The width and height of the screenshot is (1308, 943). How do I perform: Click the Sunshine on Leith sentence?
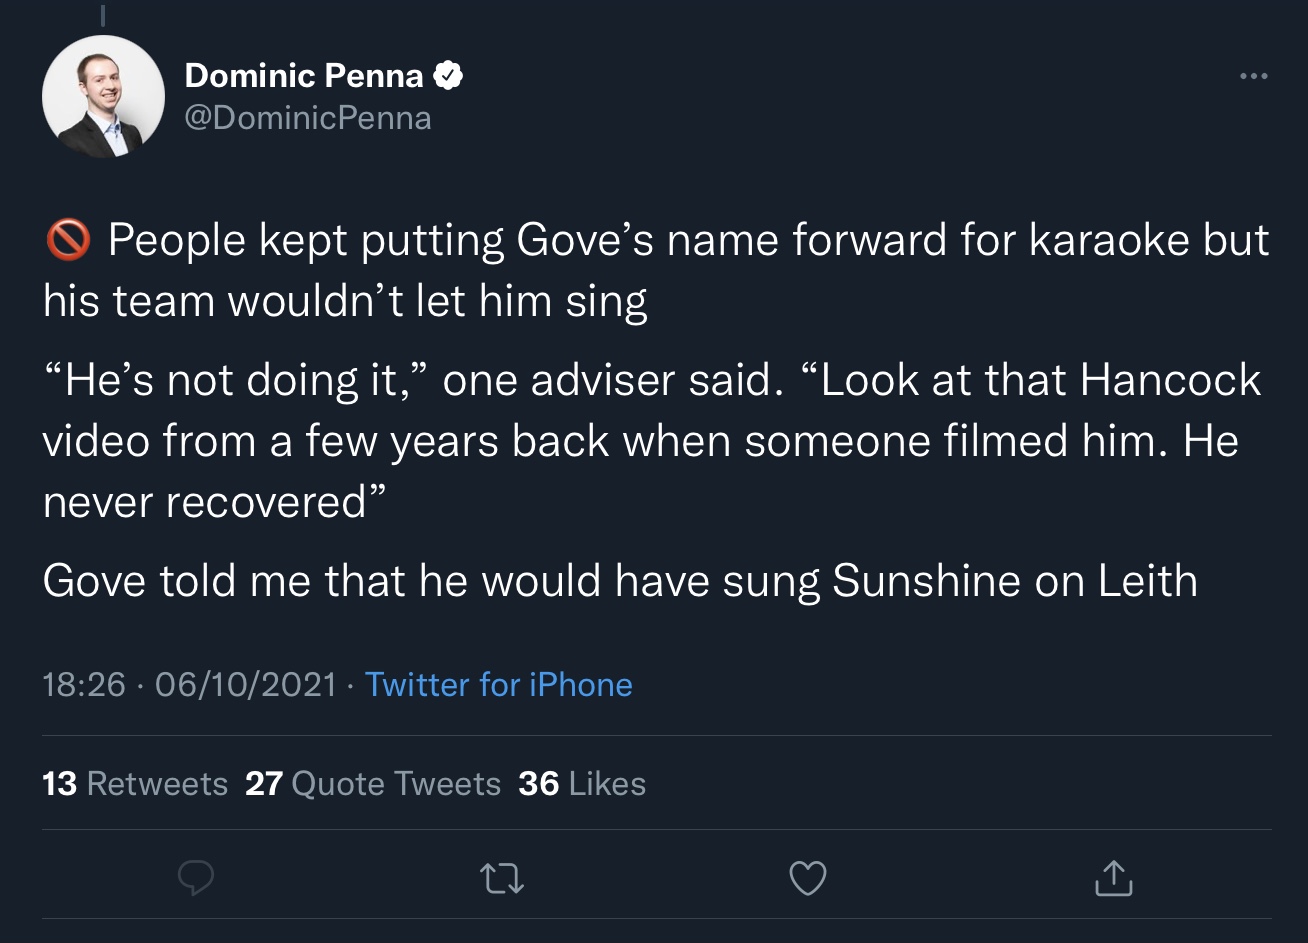point(620,581)
